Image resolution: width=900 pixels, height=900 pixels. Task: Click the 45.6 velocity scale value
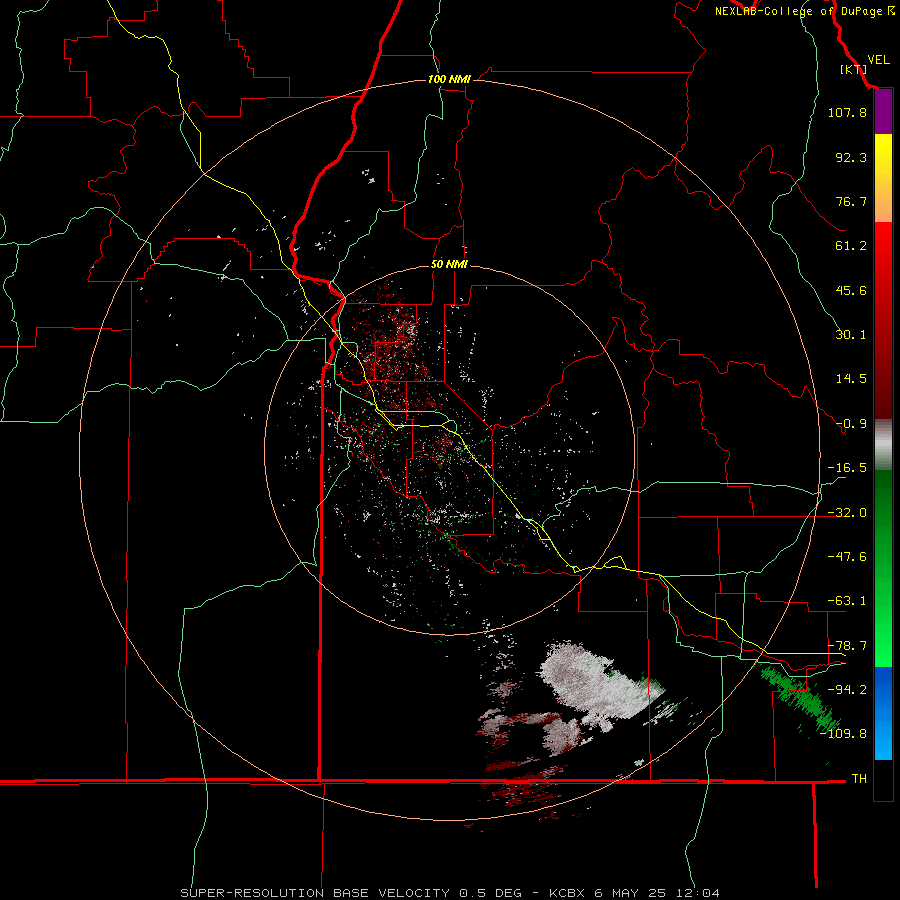[x=851, y=290]
